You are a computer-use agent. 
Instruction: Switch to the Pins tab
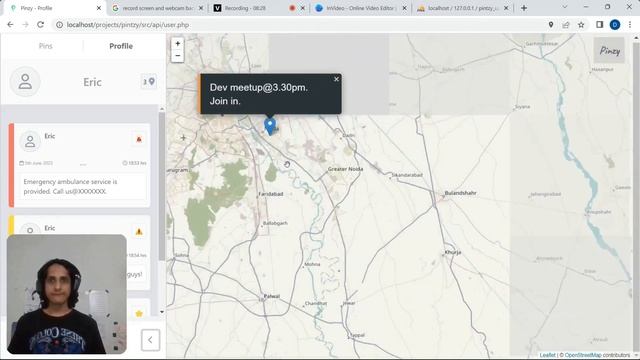pos(45,46)
